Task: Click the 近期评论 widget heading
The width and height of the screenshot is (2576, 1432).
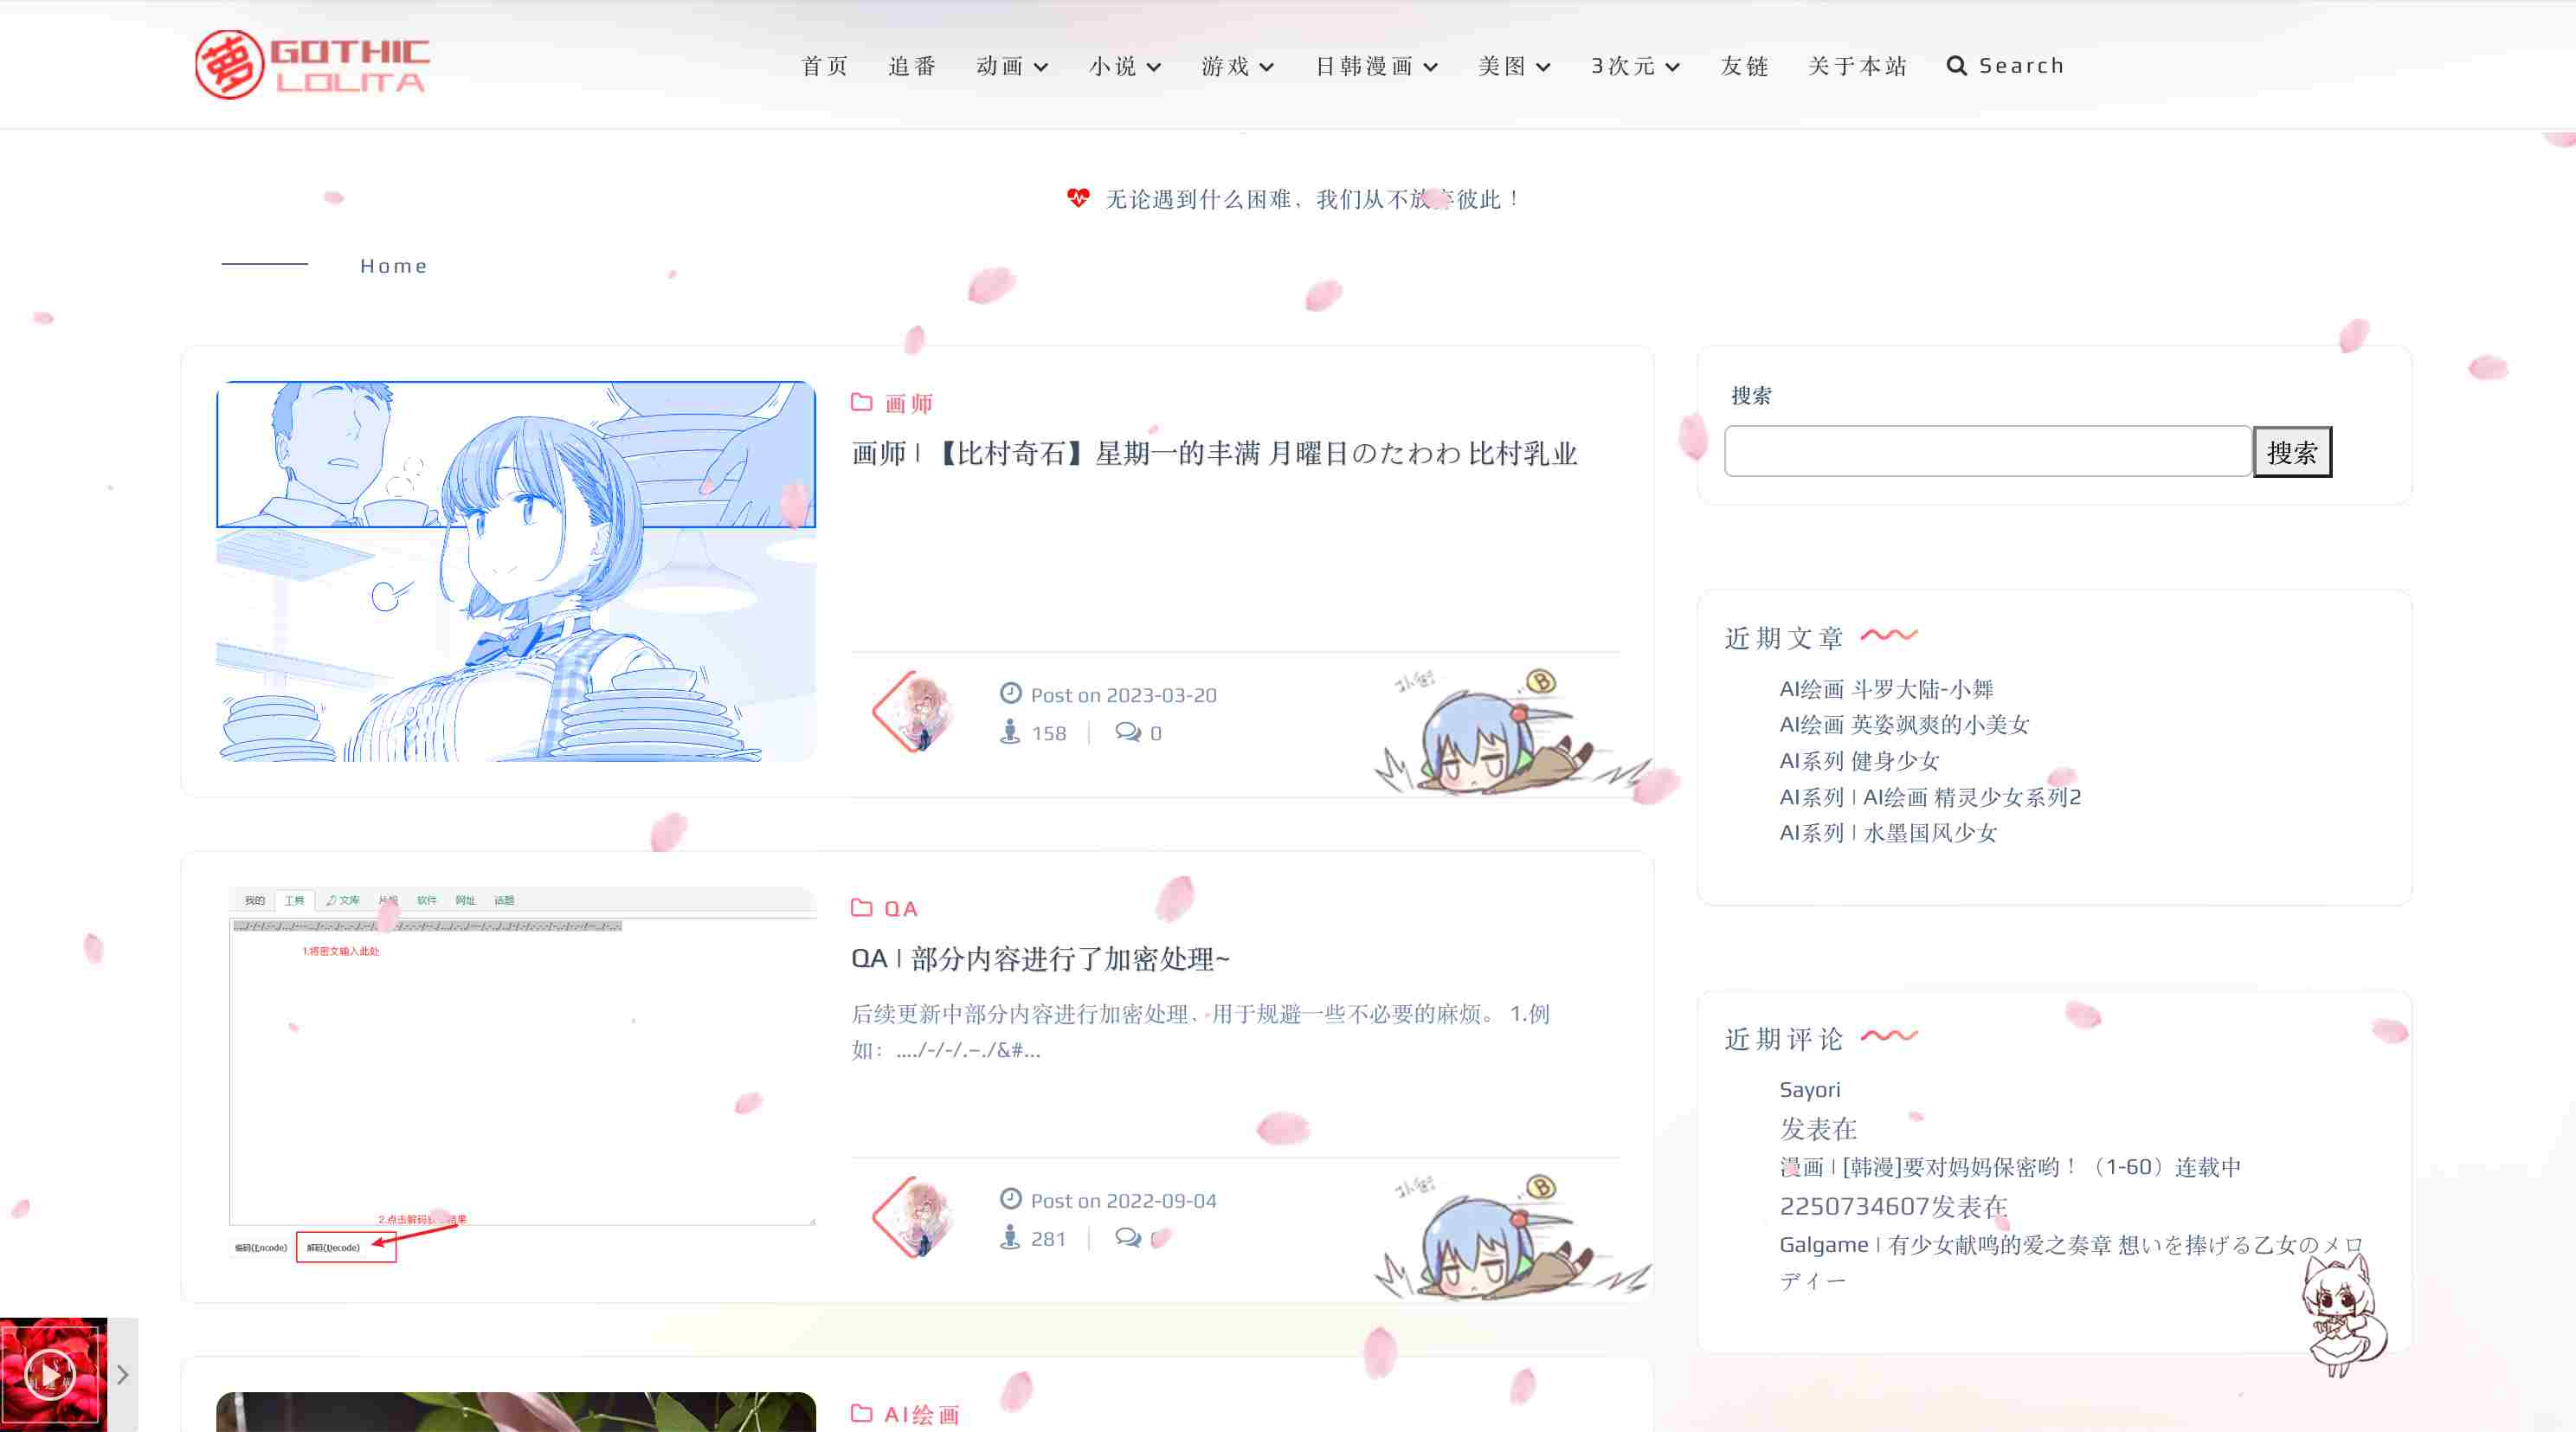Action: [x=1784, y=1039]
